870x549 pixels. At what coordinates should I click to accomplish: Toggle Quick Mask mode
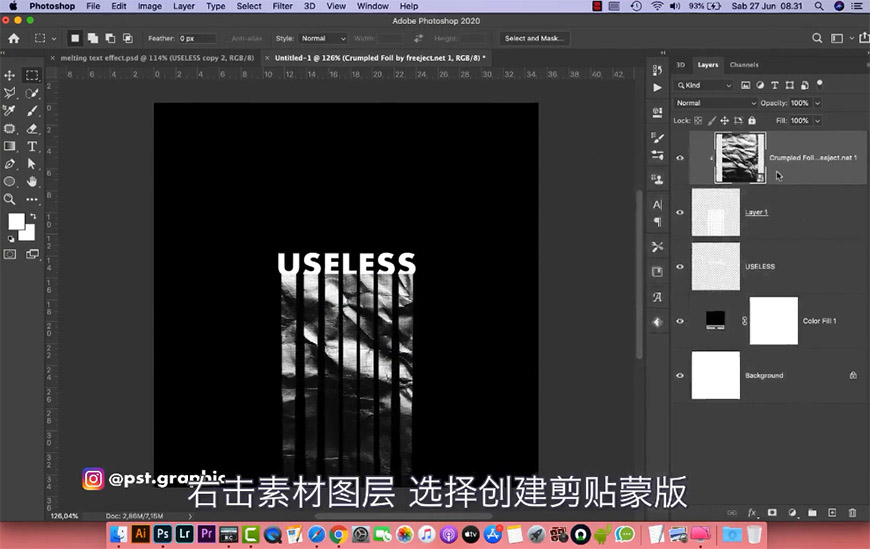click(10, 254)
